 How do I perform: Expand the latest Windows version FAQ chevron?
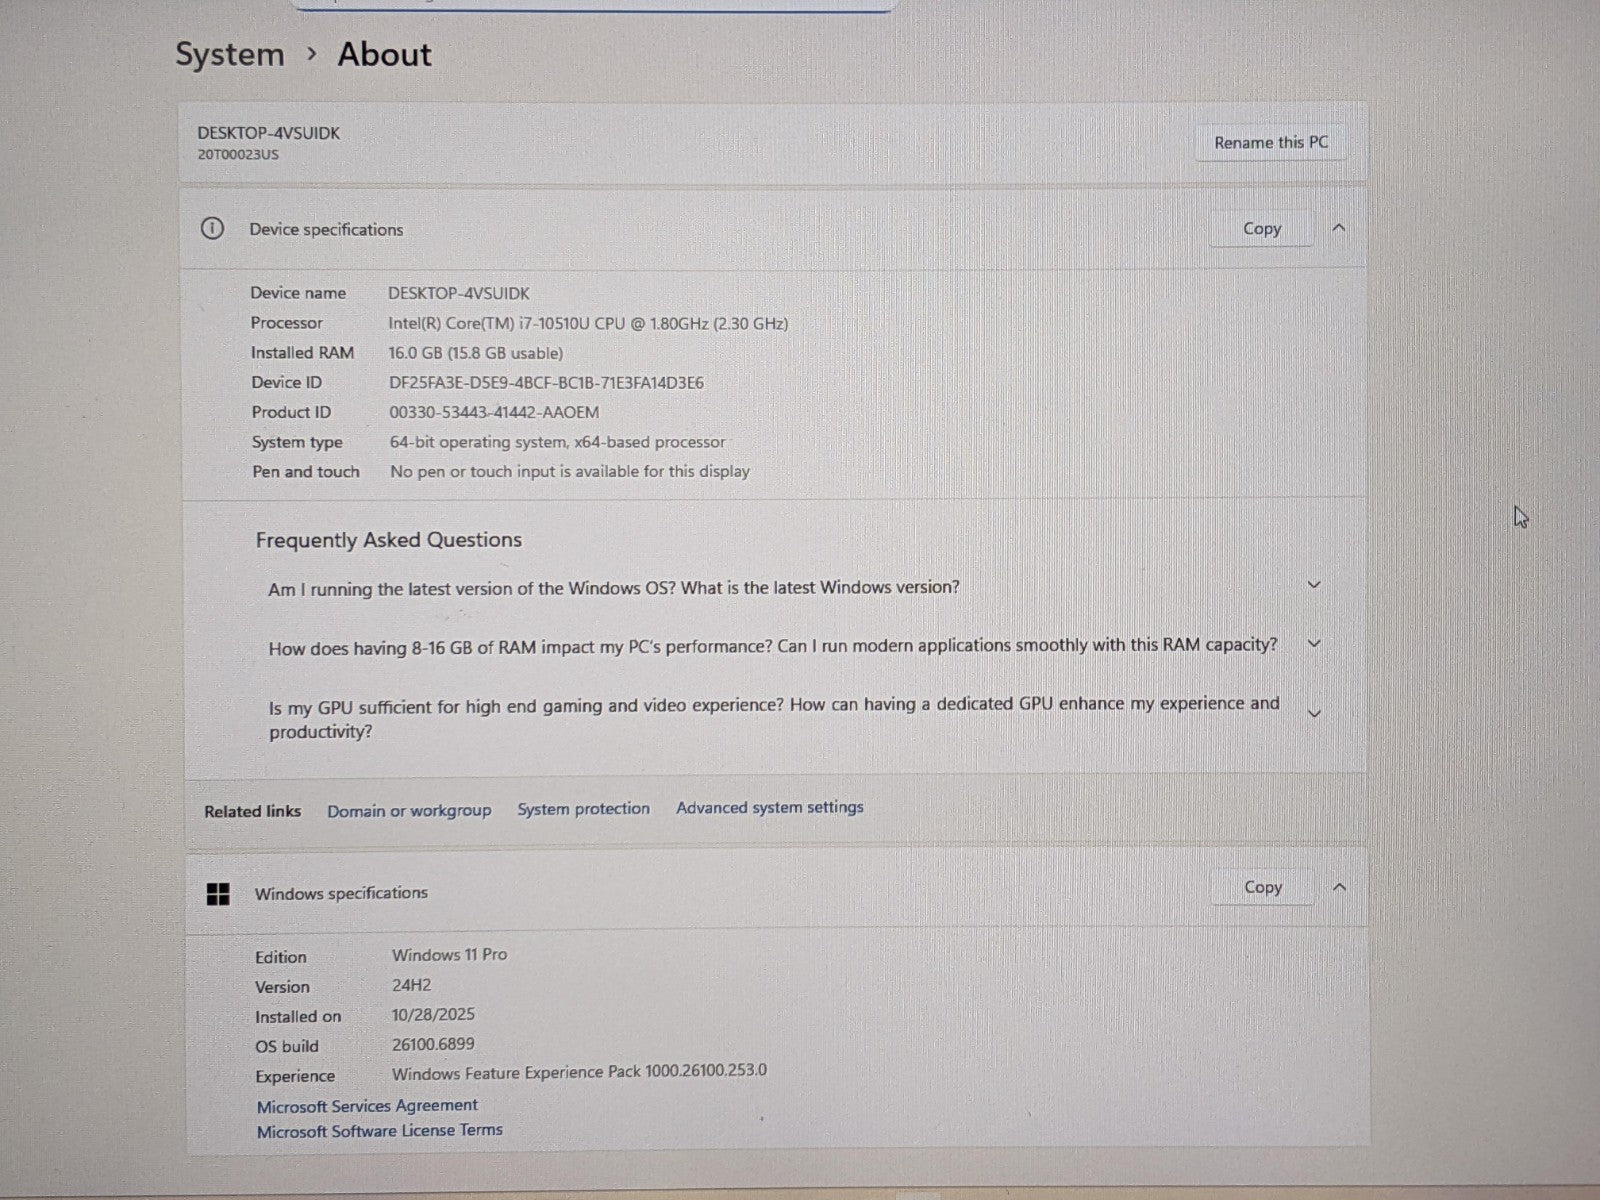pyautogui.click(x=1314, y=585)
